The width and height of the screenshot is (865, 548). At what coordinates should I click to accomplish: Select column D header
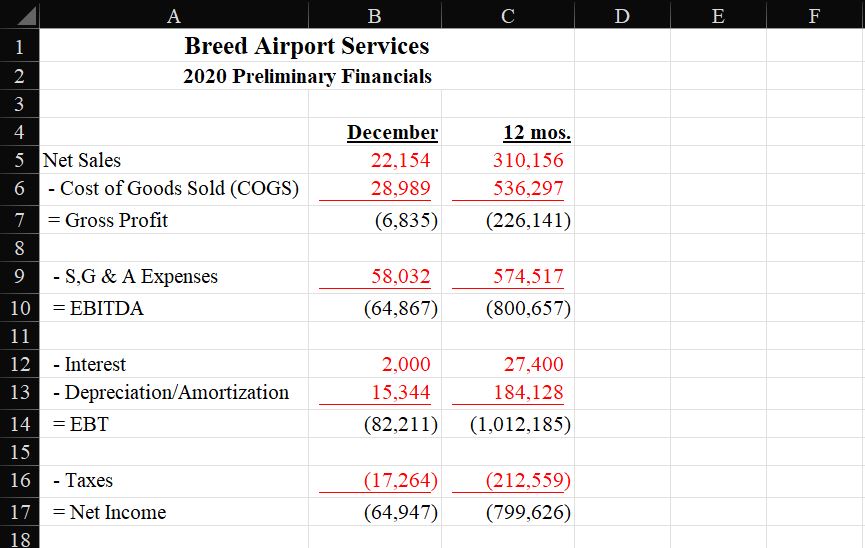[x=623, y=15]
